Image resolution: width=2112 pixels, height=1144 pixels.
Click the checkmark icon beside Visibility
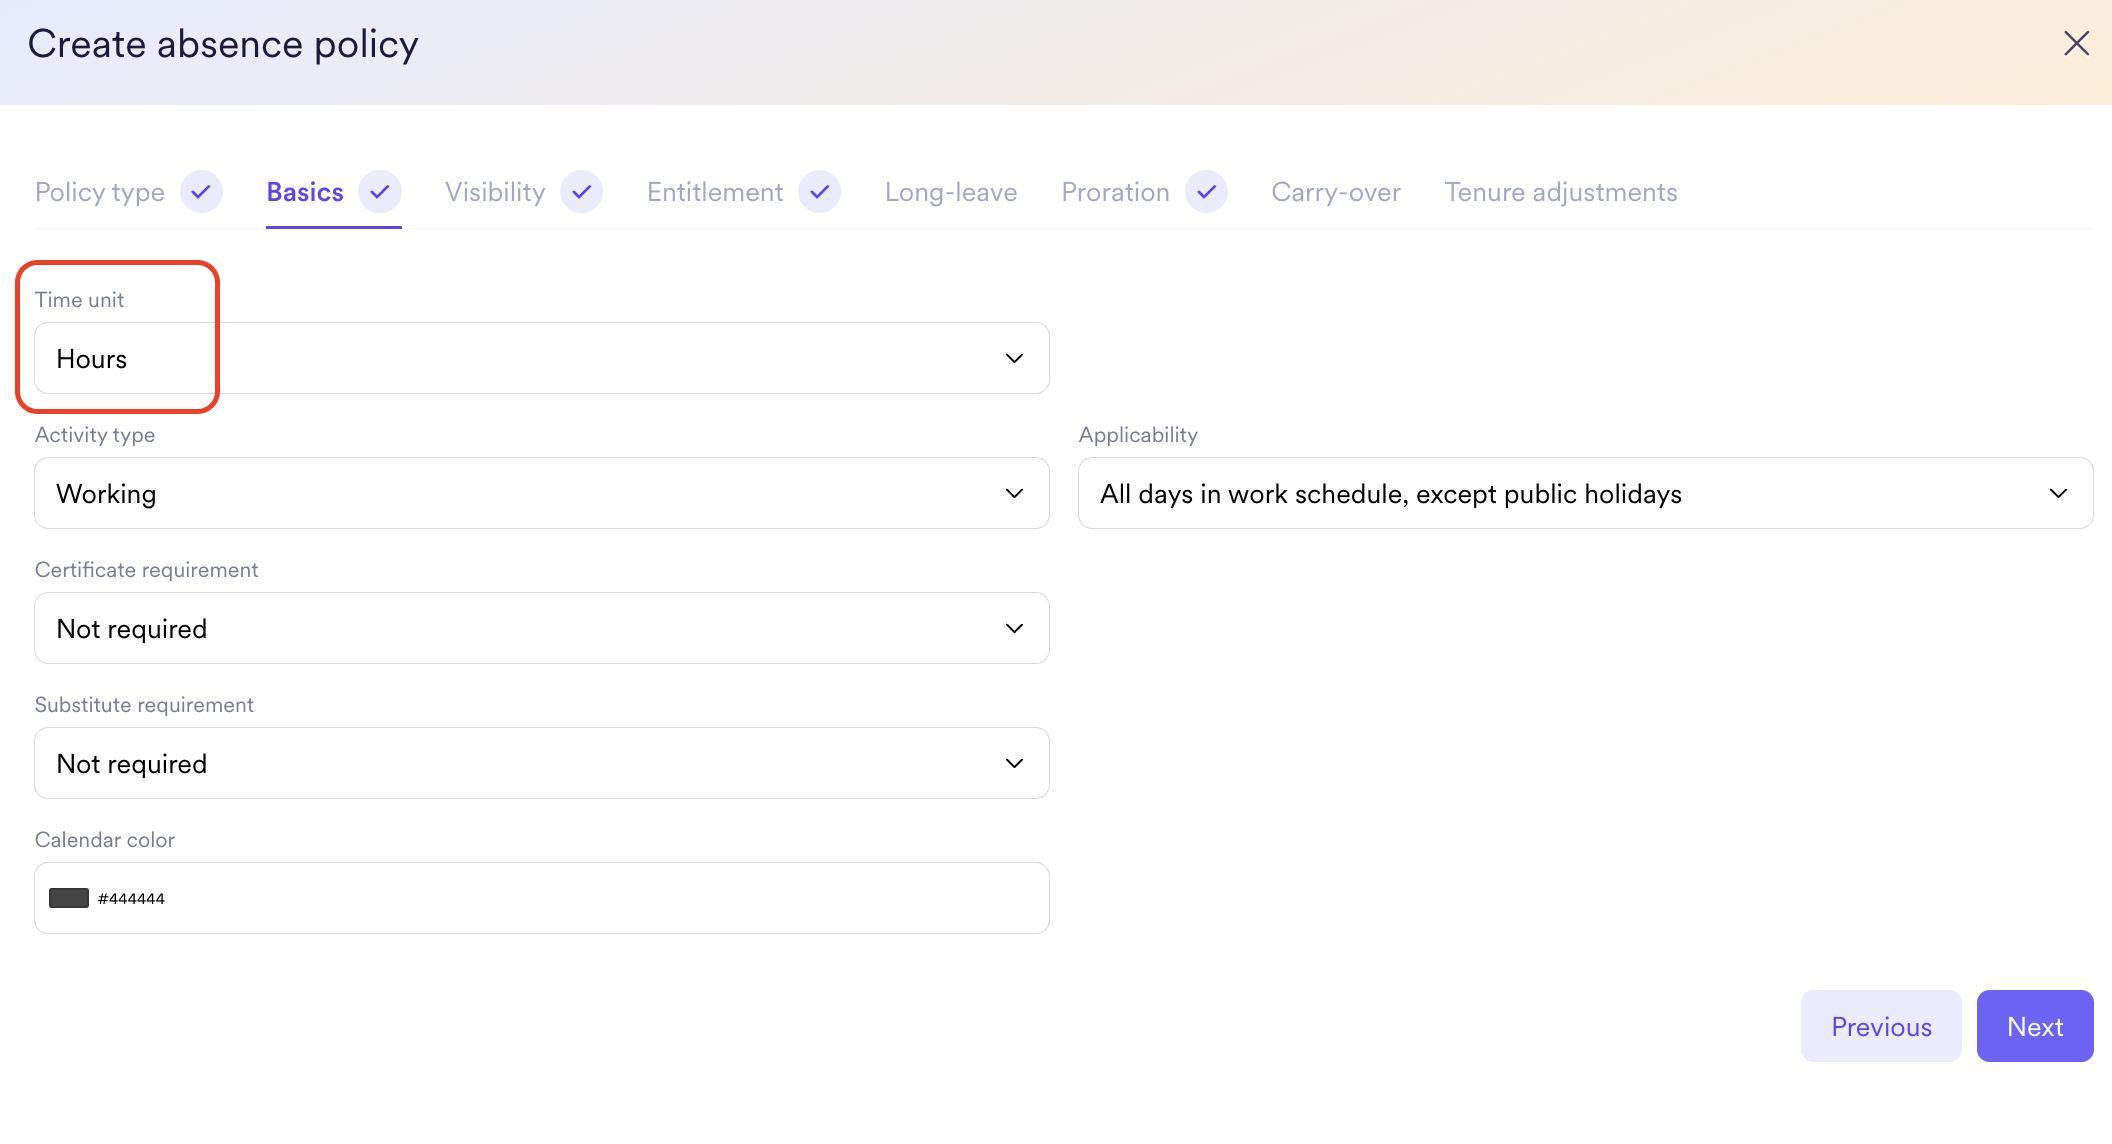click(x=581, y=191)
